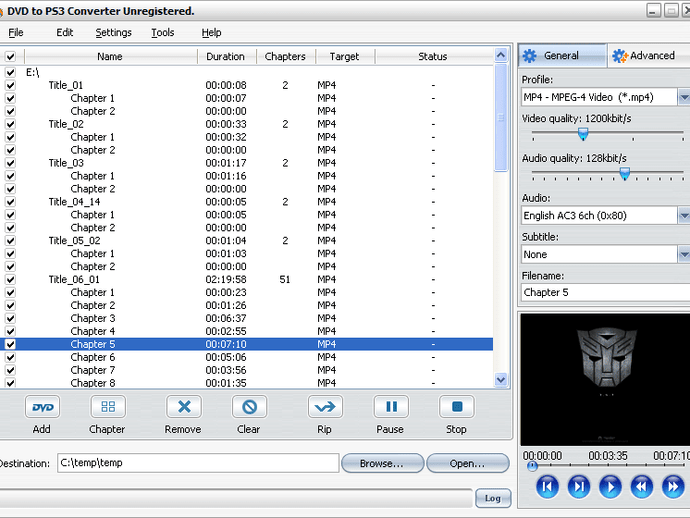Jump to next track in preview
The image size is (690, 518).
[x=579, y=487]
